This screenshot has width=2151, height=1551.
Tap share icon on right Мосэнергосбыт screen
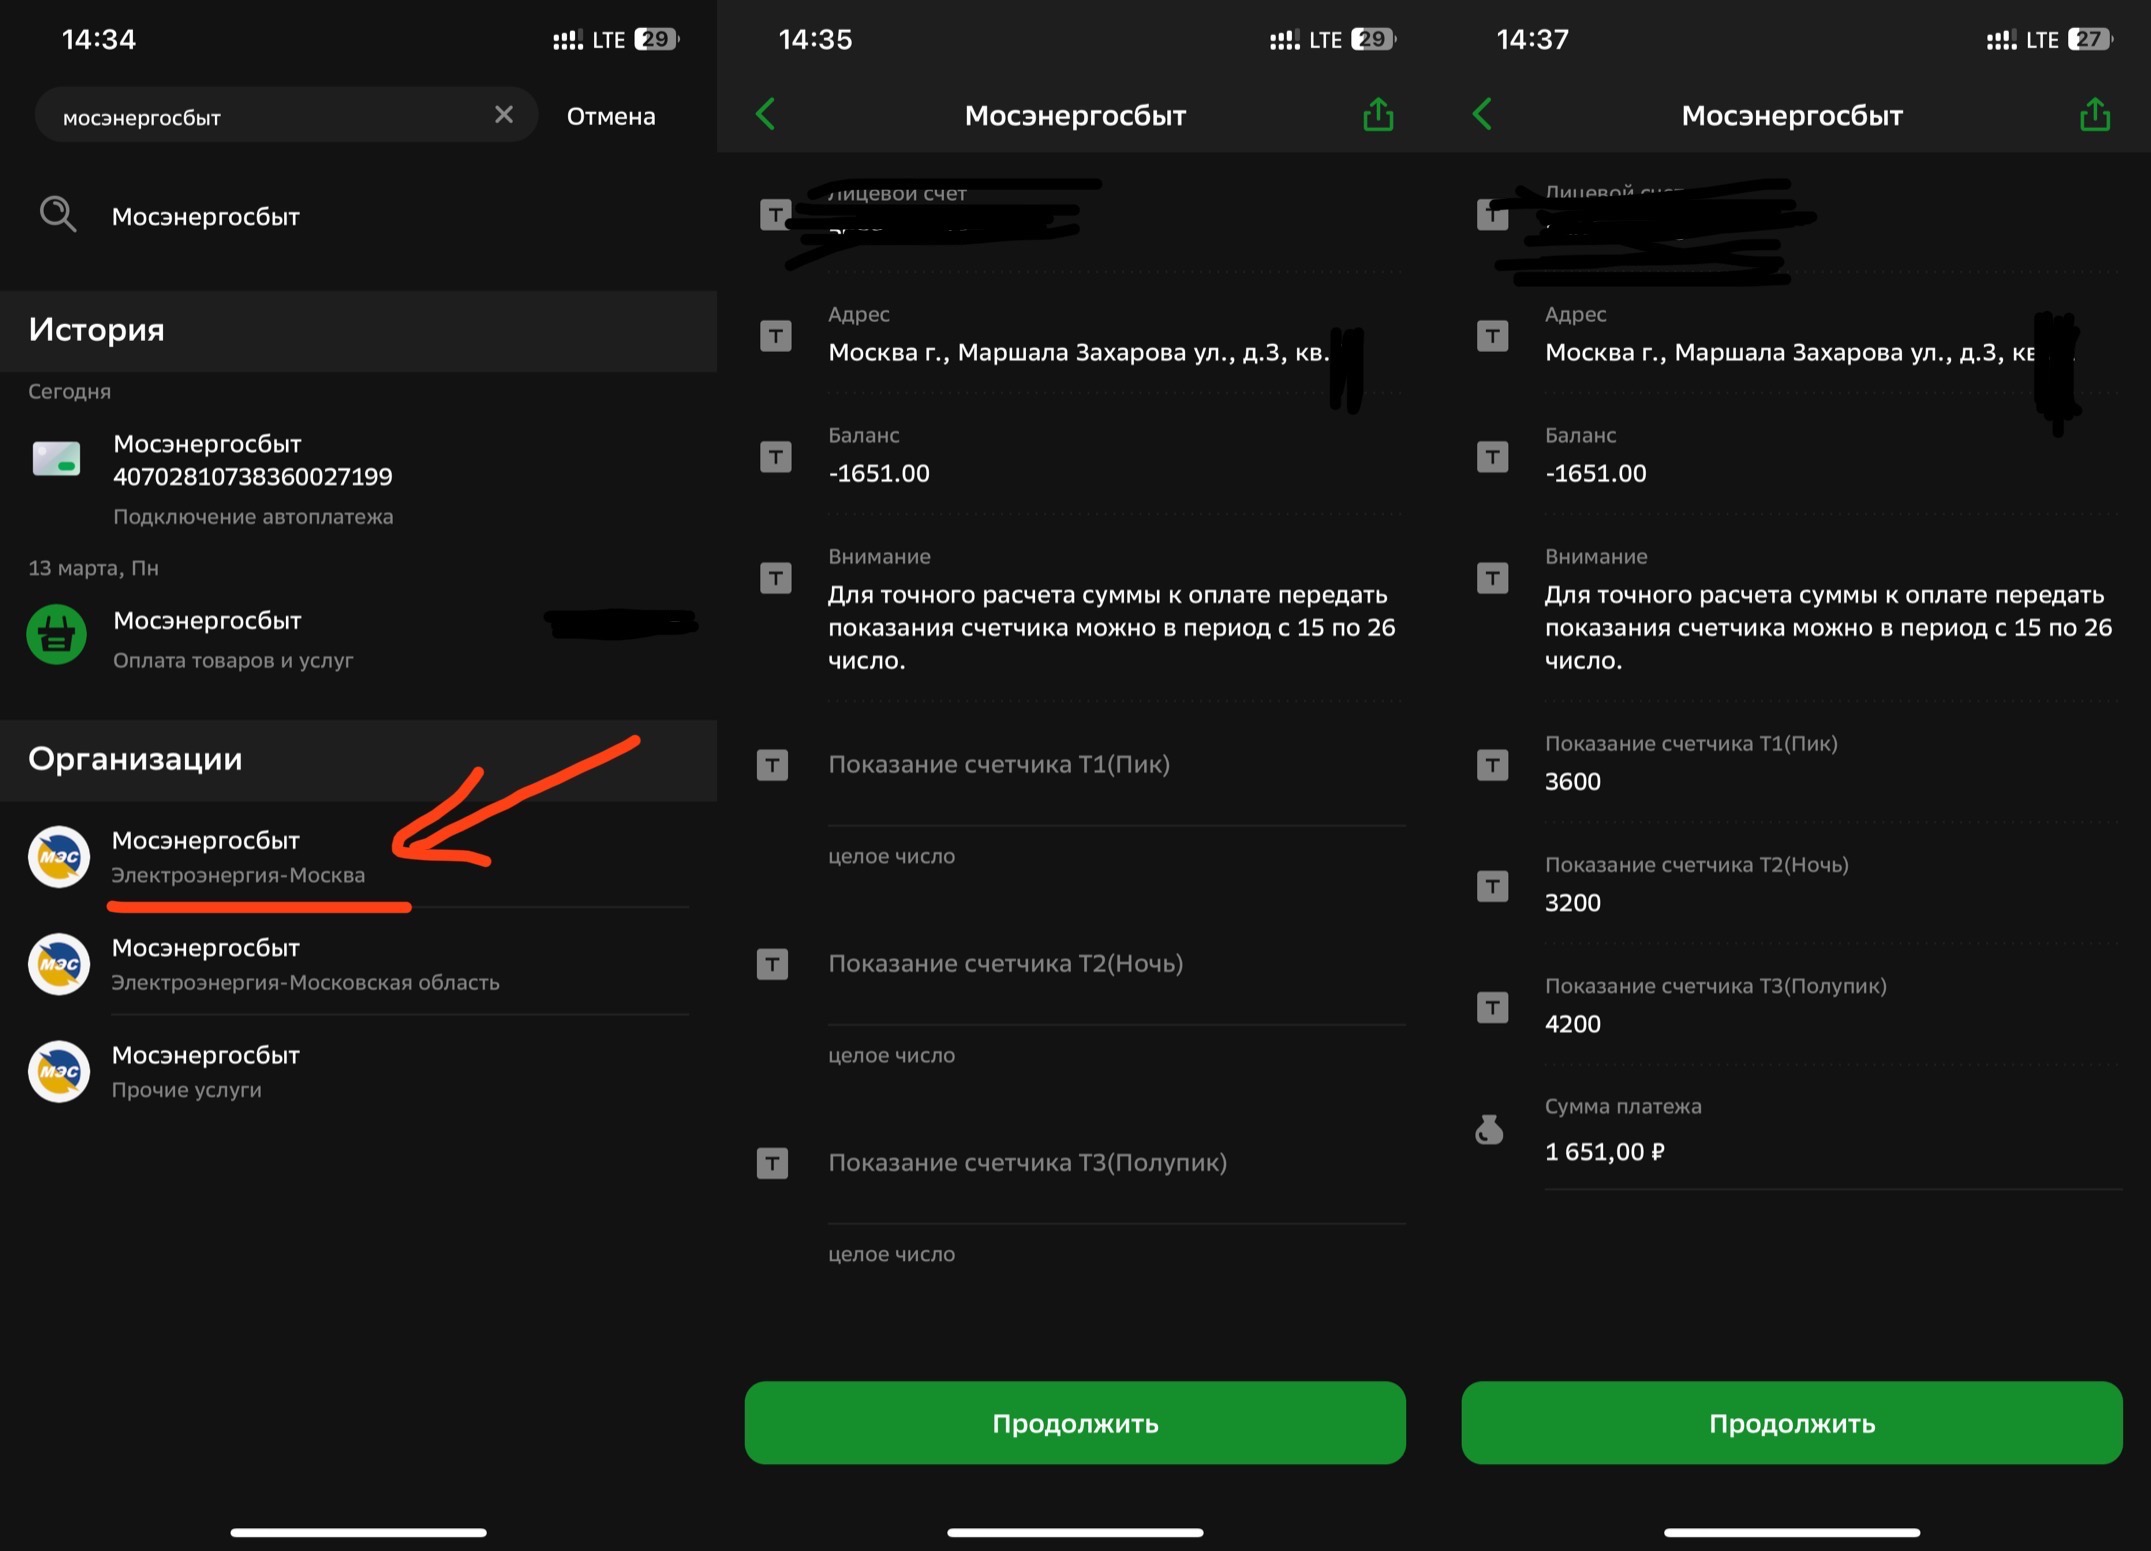(2095, 114)
